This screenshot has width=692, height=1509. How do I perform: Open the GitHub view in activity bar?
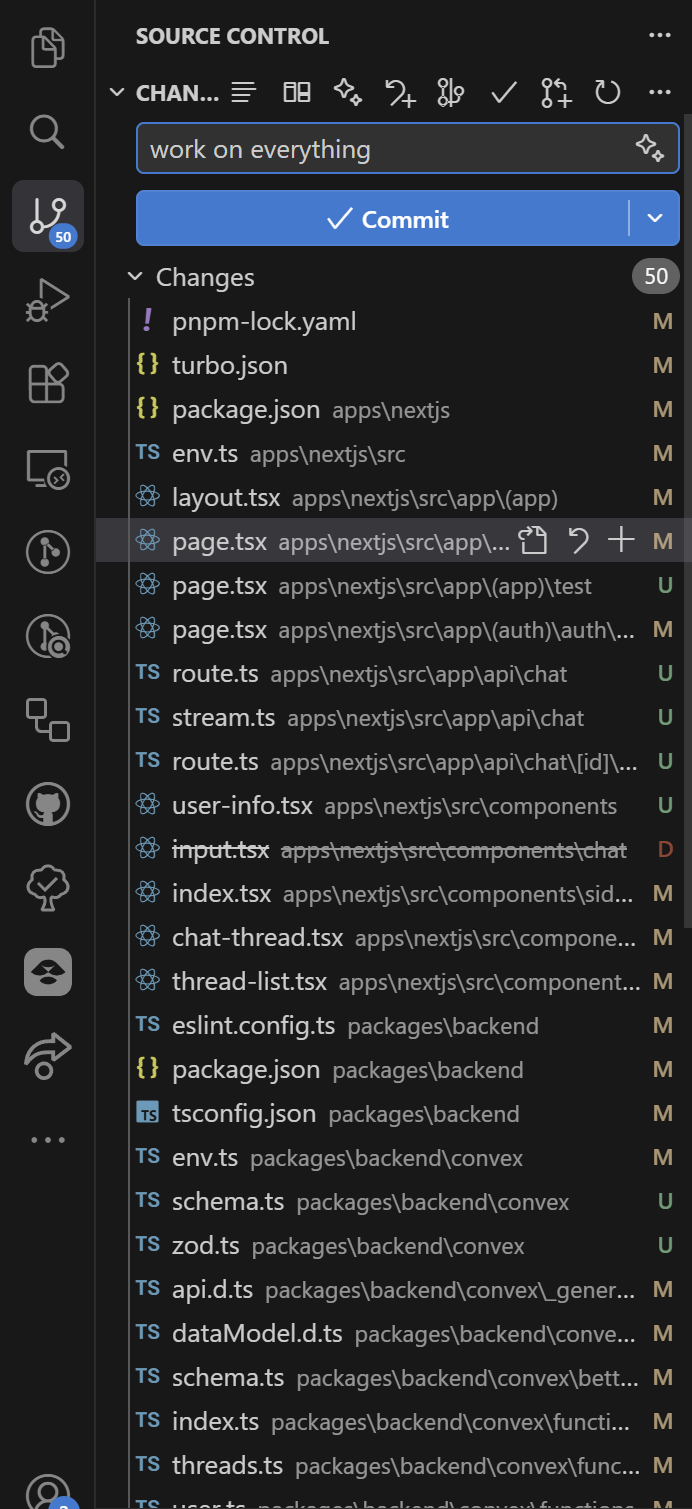pos(47,803)
